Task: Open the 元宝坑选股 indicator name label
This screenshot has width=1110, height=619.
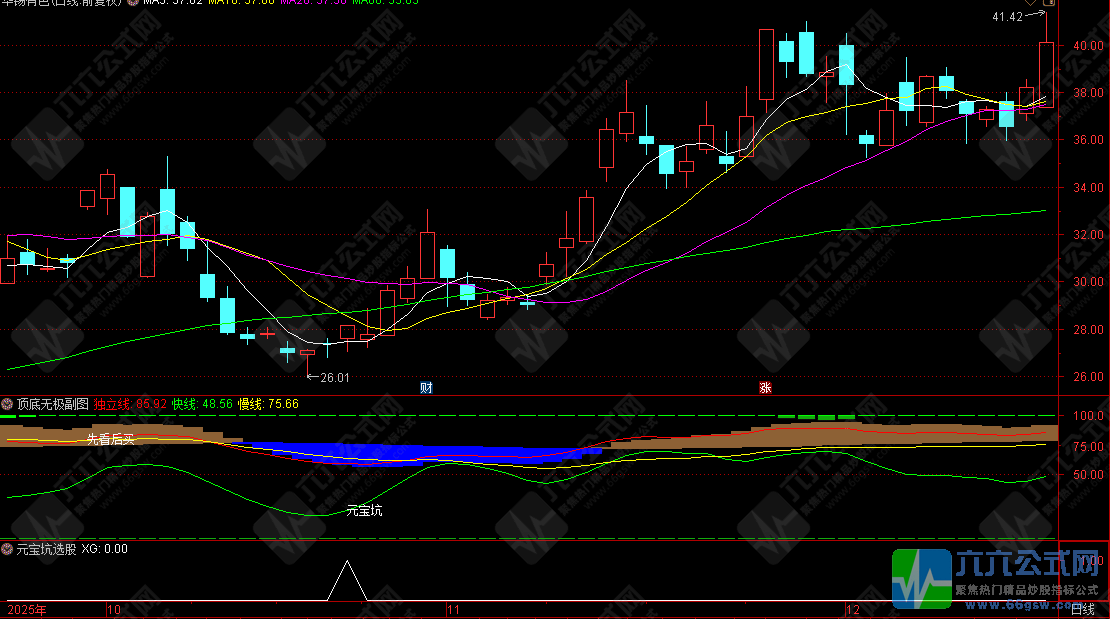Action: click(46, 549)
